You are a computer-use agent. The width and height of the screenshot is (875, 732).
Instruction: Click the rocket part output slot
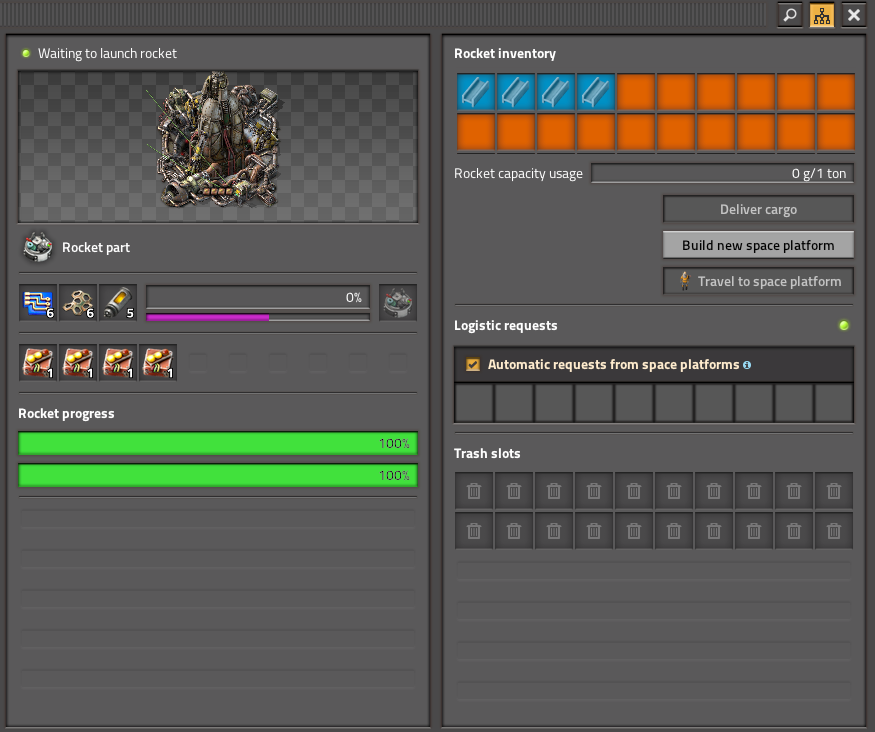click(398, 302)
